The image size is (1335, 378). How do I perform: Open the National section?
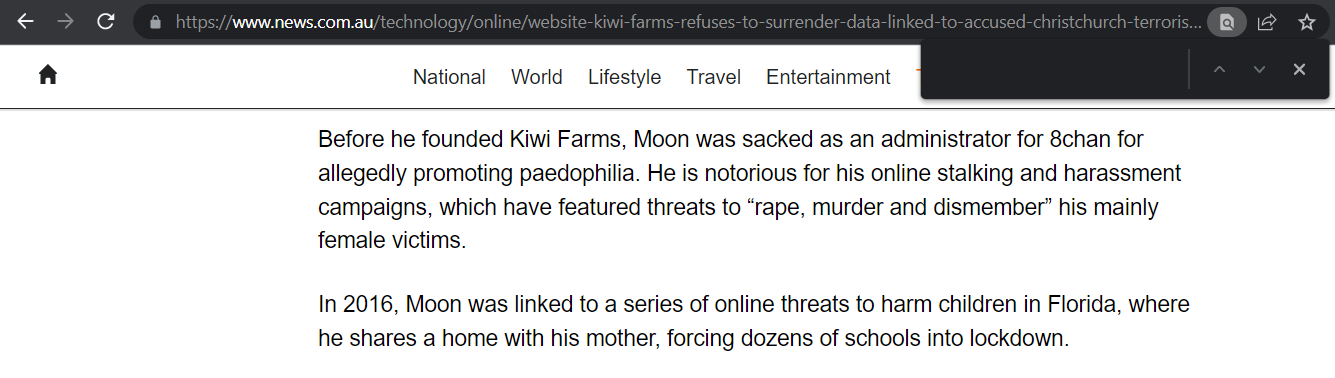point(449,77)
